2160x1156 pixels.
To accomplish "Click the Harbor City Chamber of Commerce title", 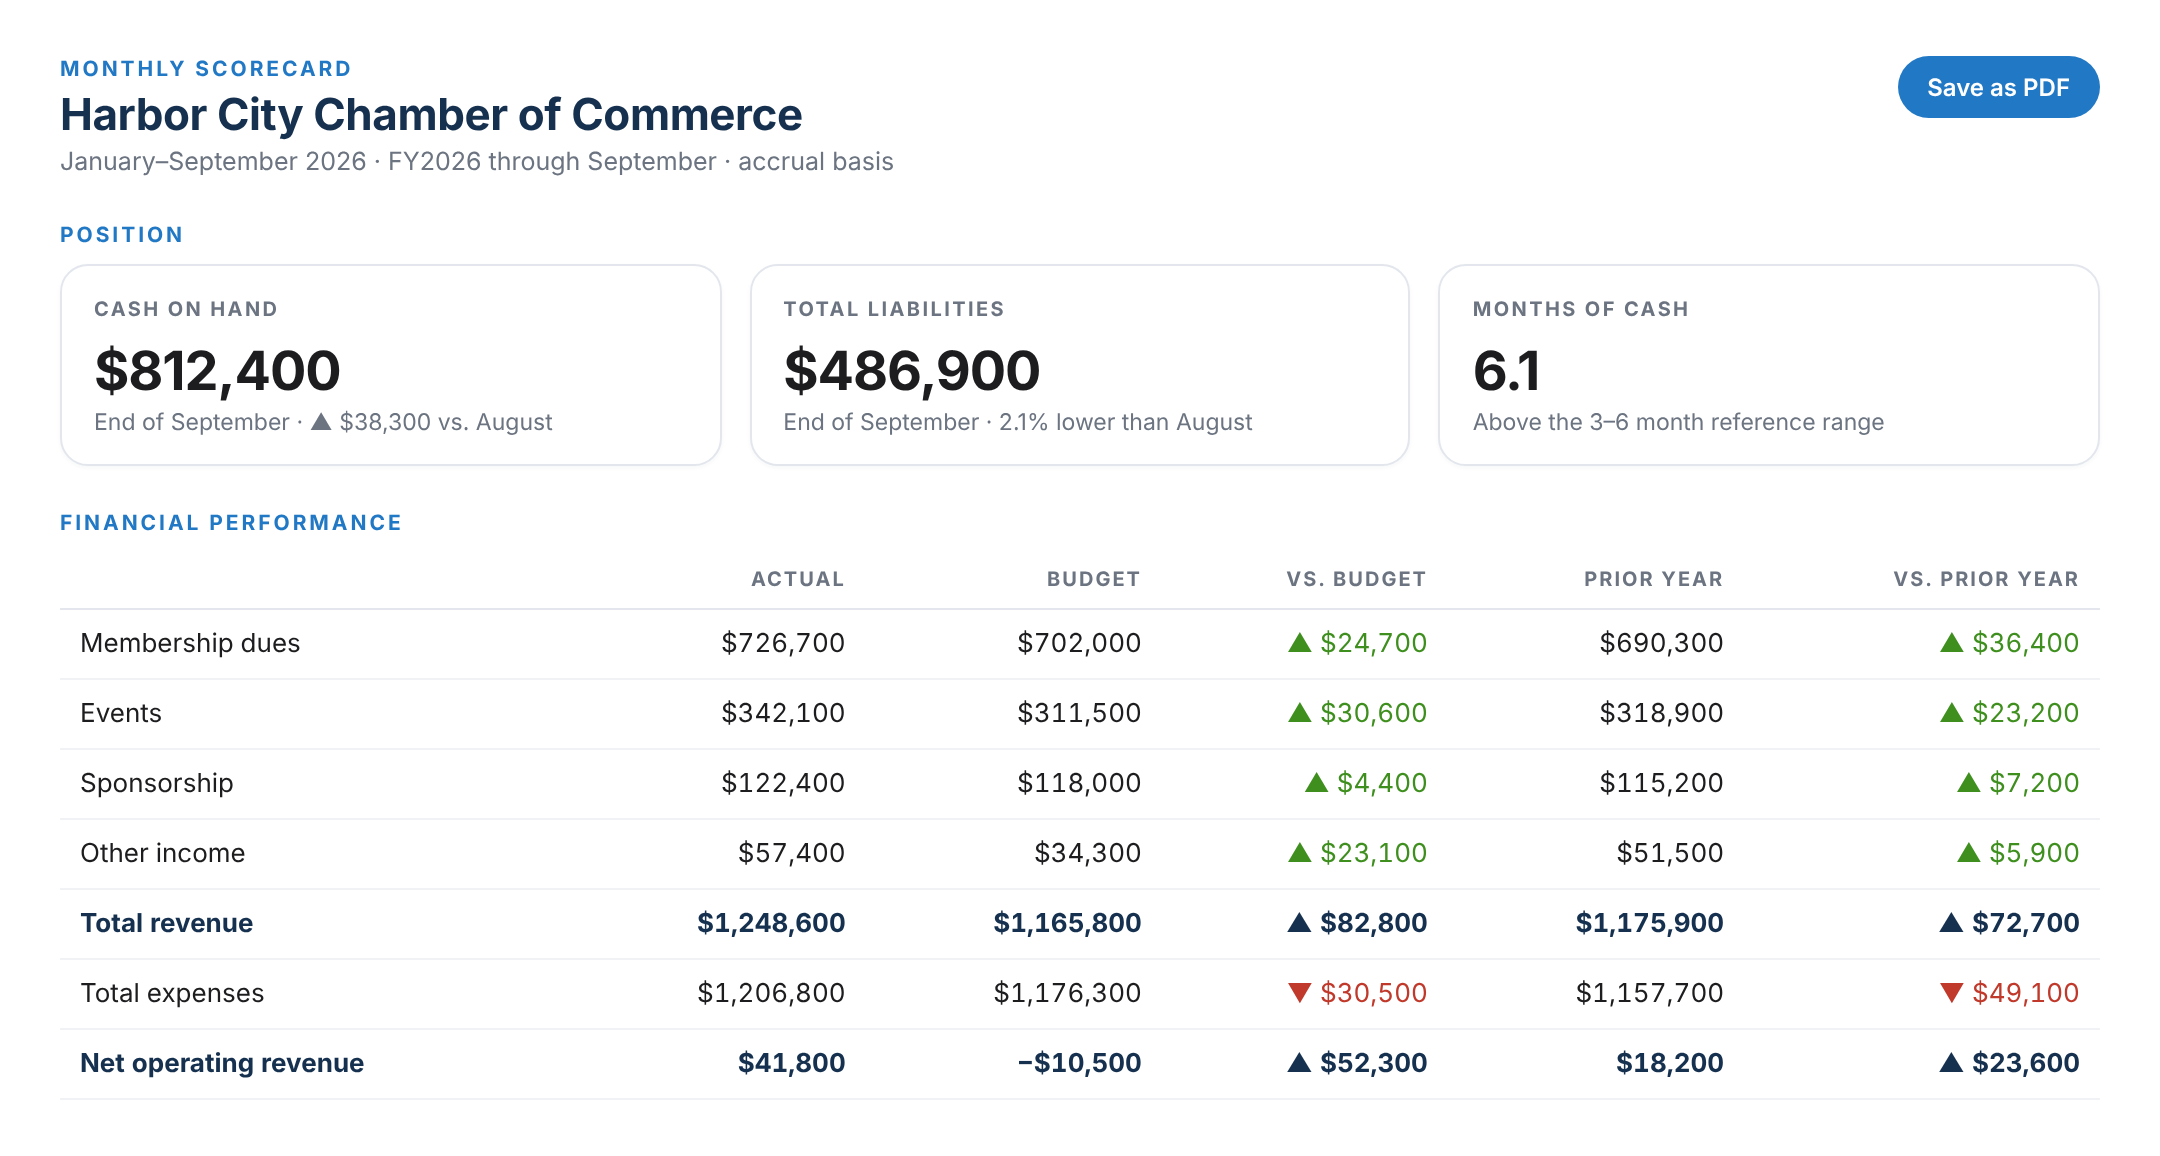I will [431, 115].
